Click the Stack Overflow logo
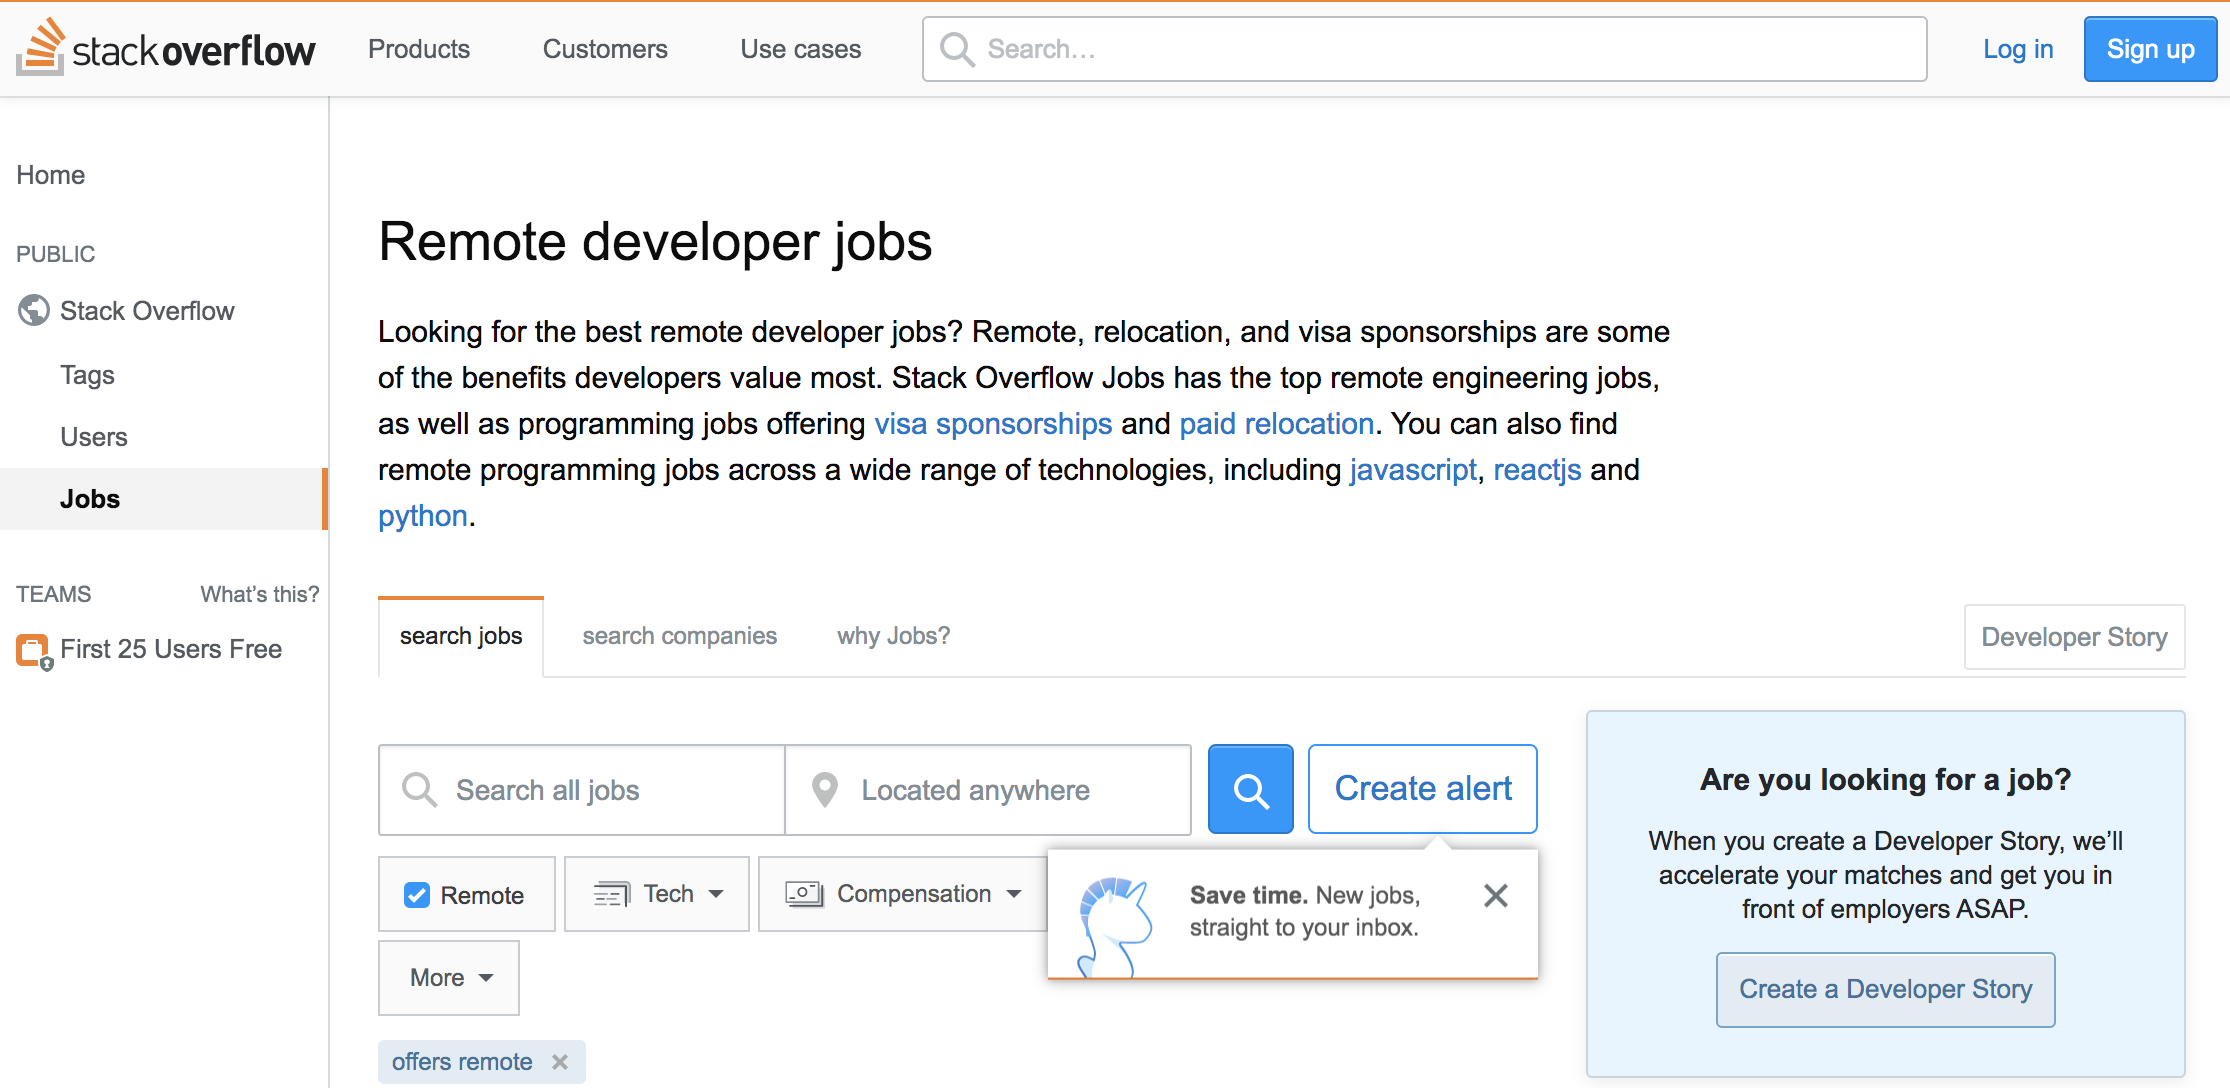 (x=166, y=48)
